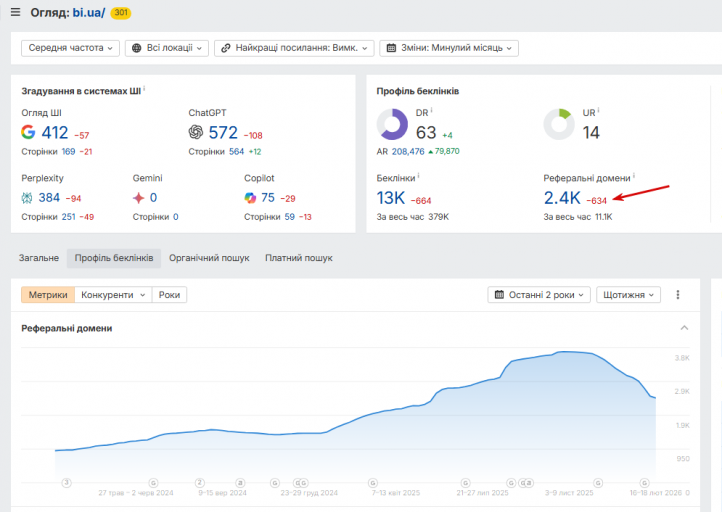Click the bi.ua/ domain link

(88, 12)
